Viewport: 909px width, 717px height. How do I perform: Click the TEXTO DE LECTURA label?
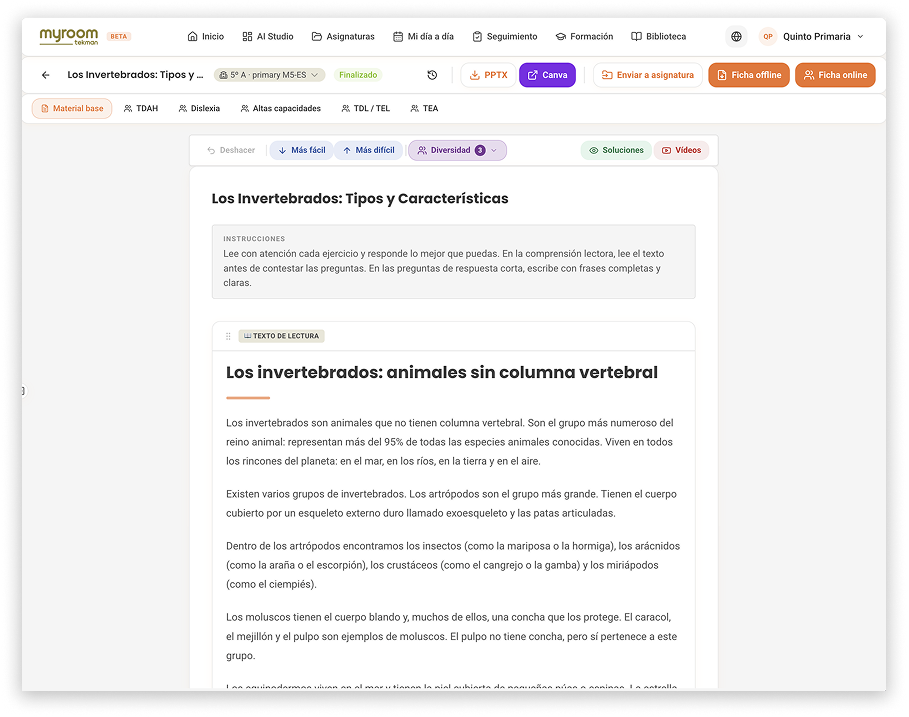[281, 336]
